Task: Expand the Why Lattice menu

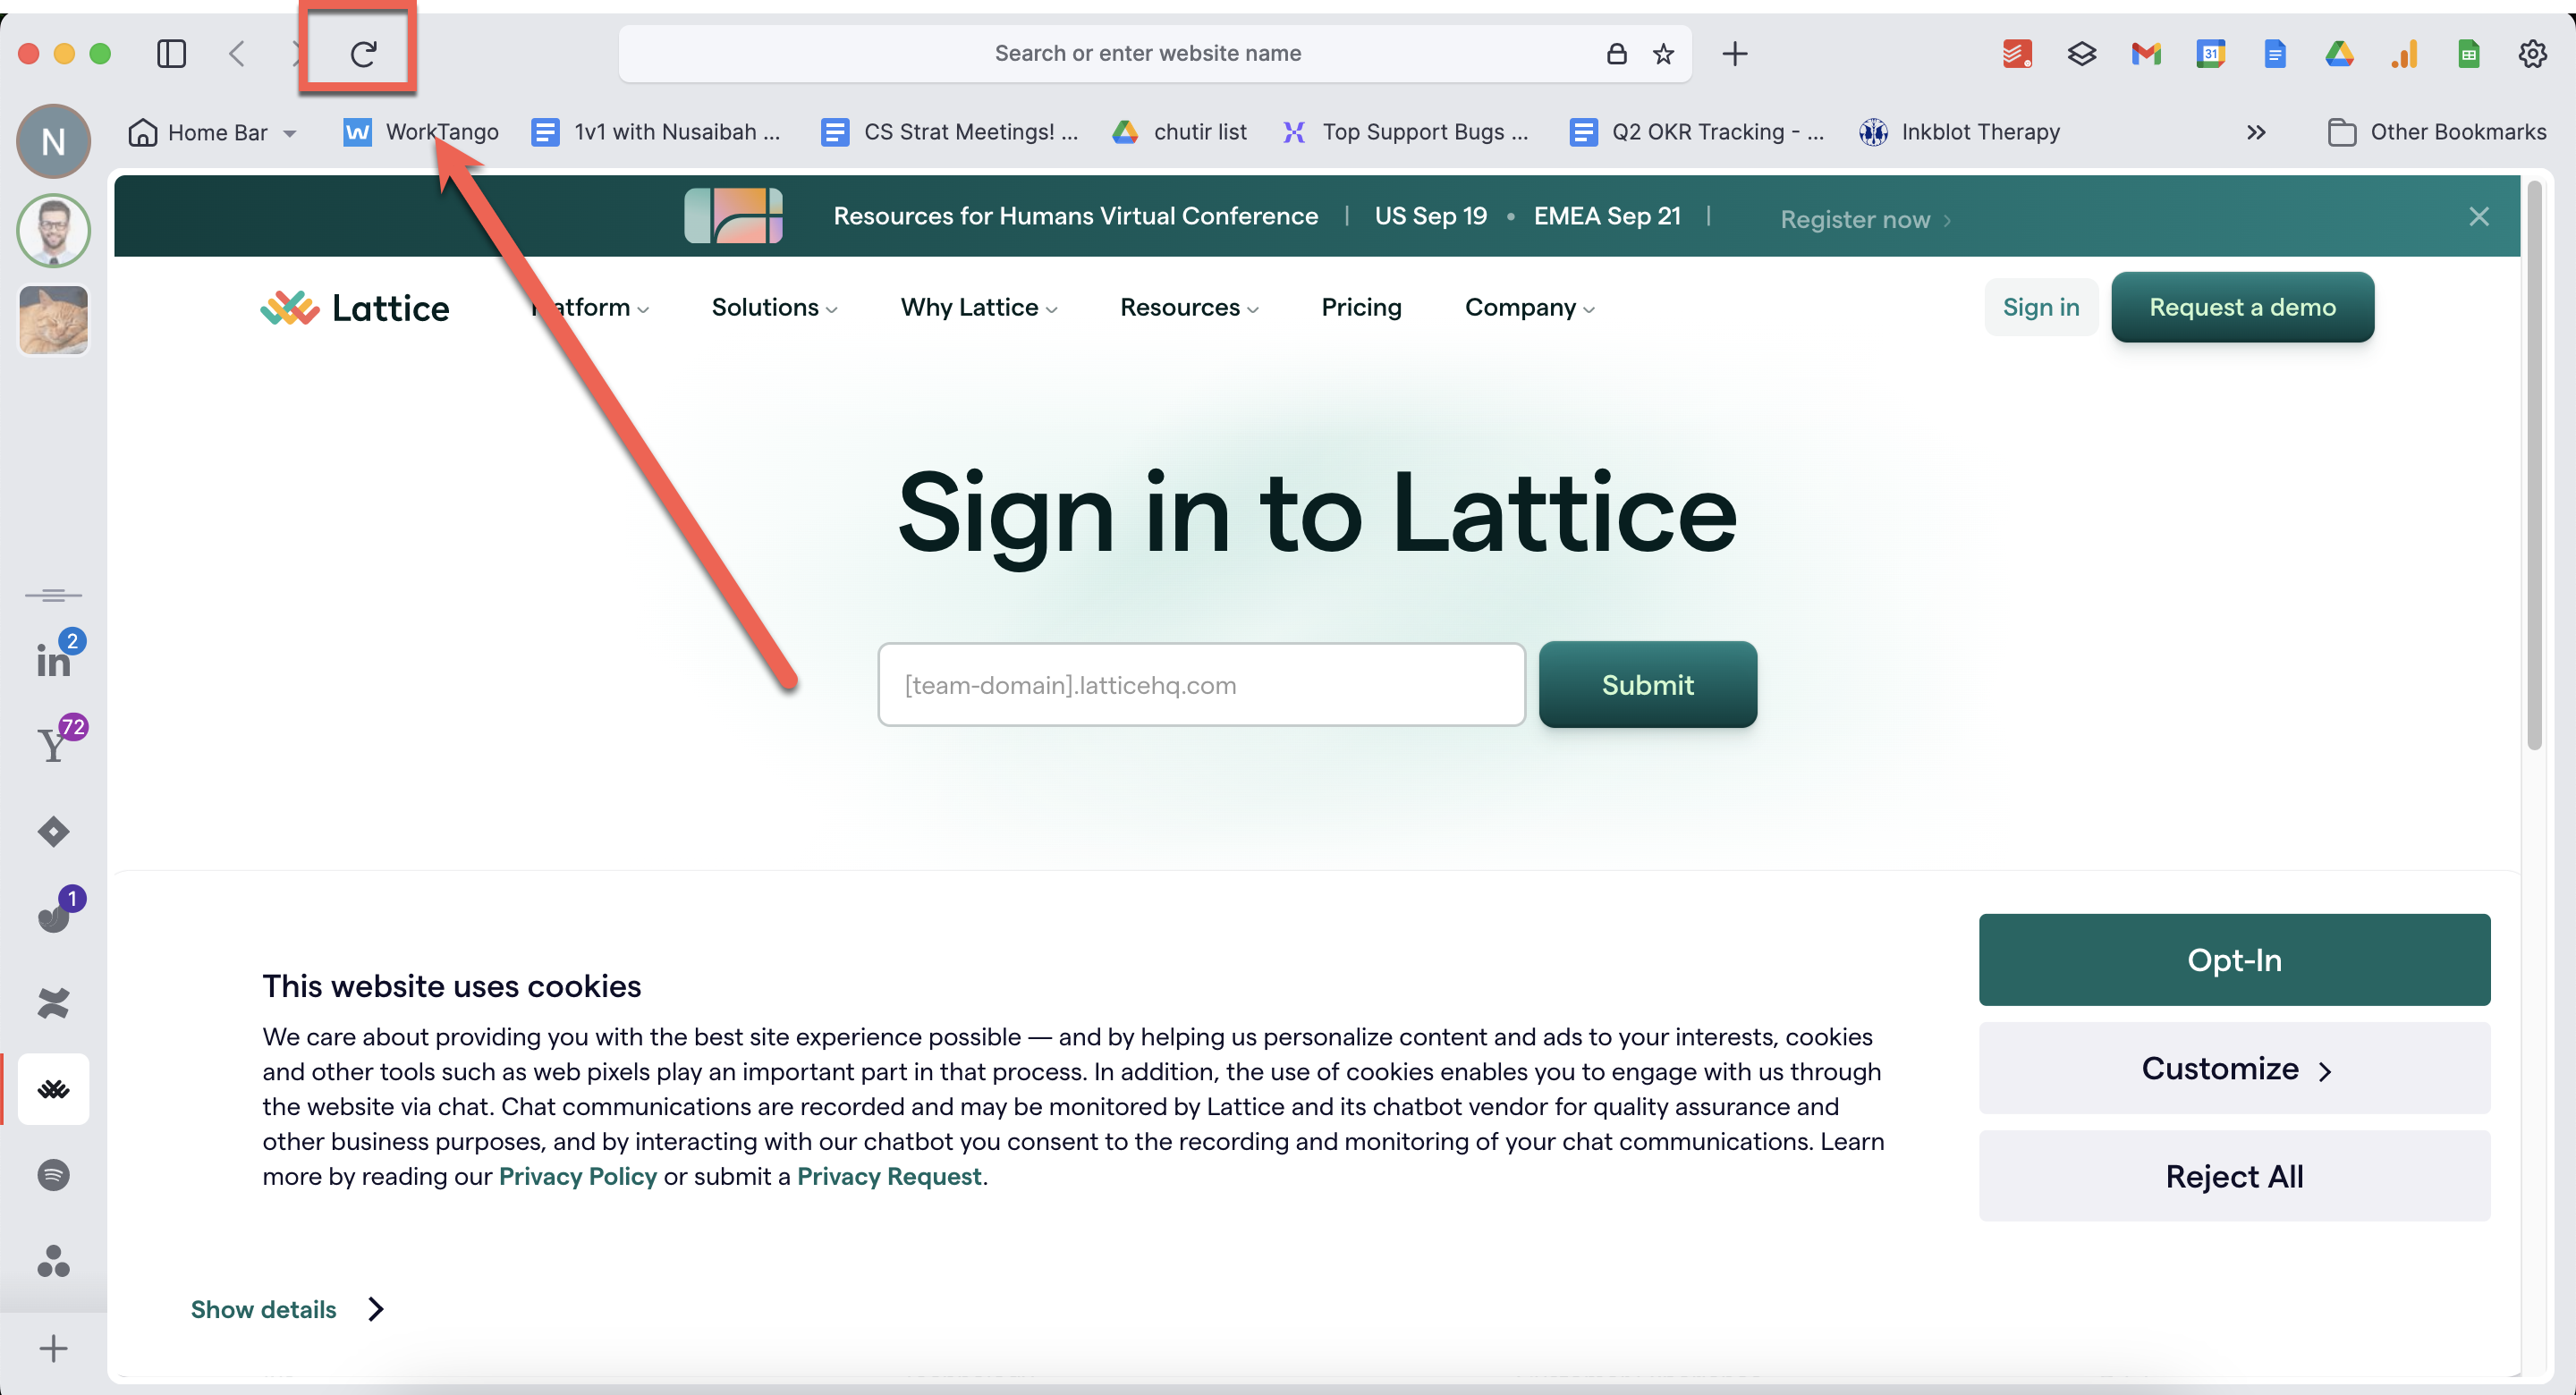Action: tap(979, 307)
